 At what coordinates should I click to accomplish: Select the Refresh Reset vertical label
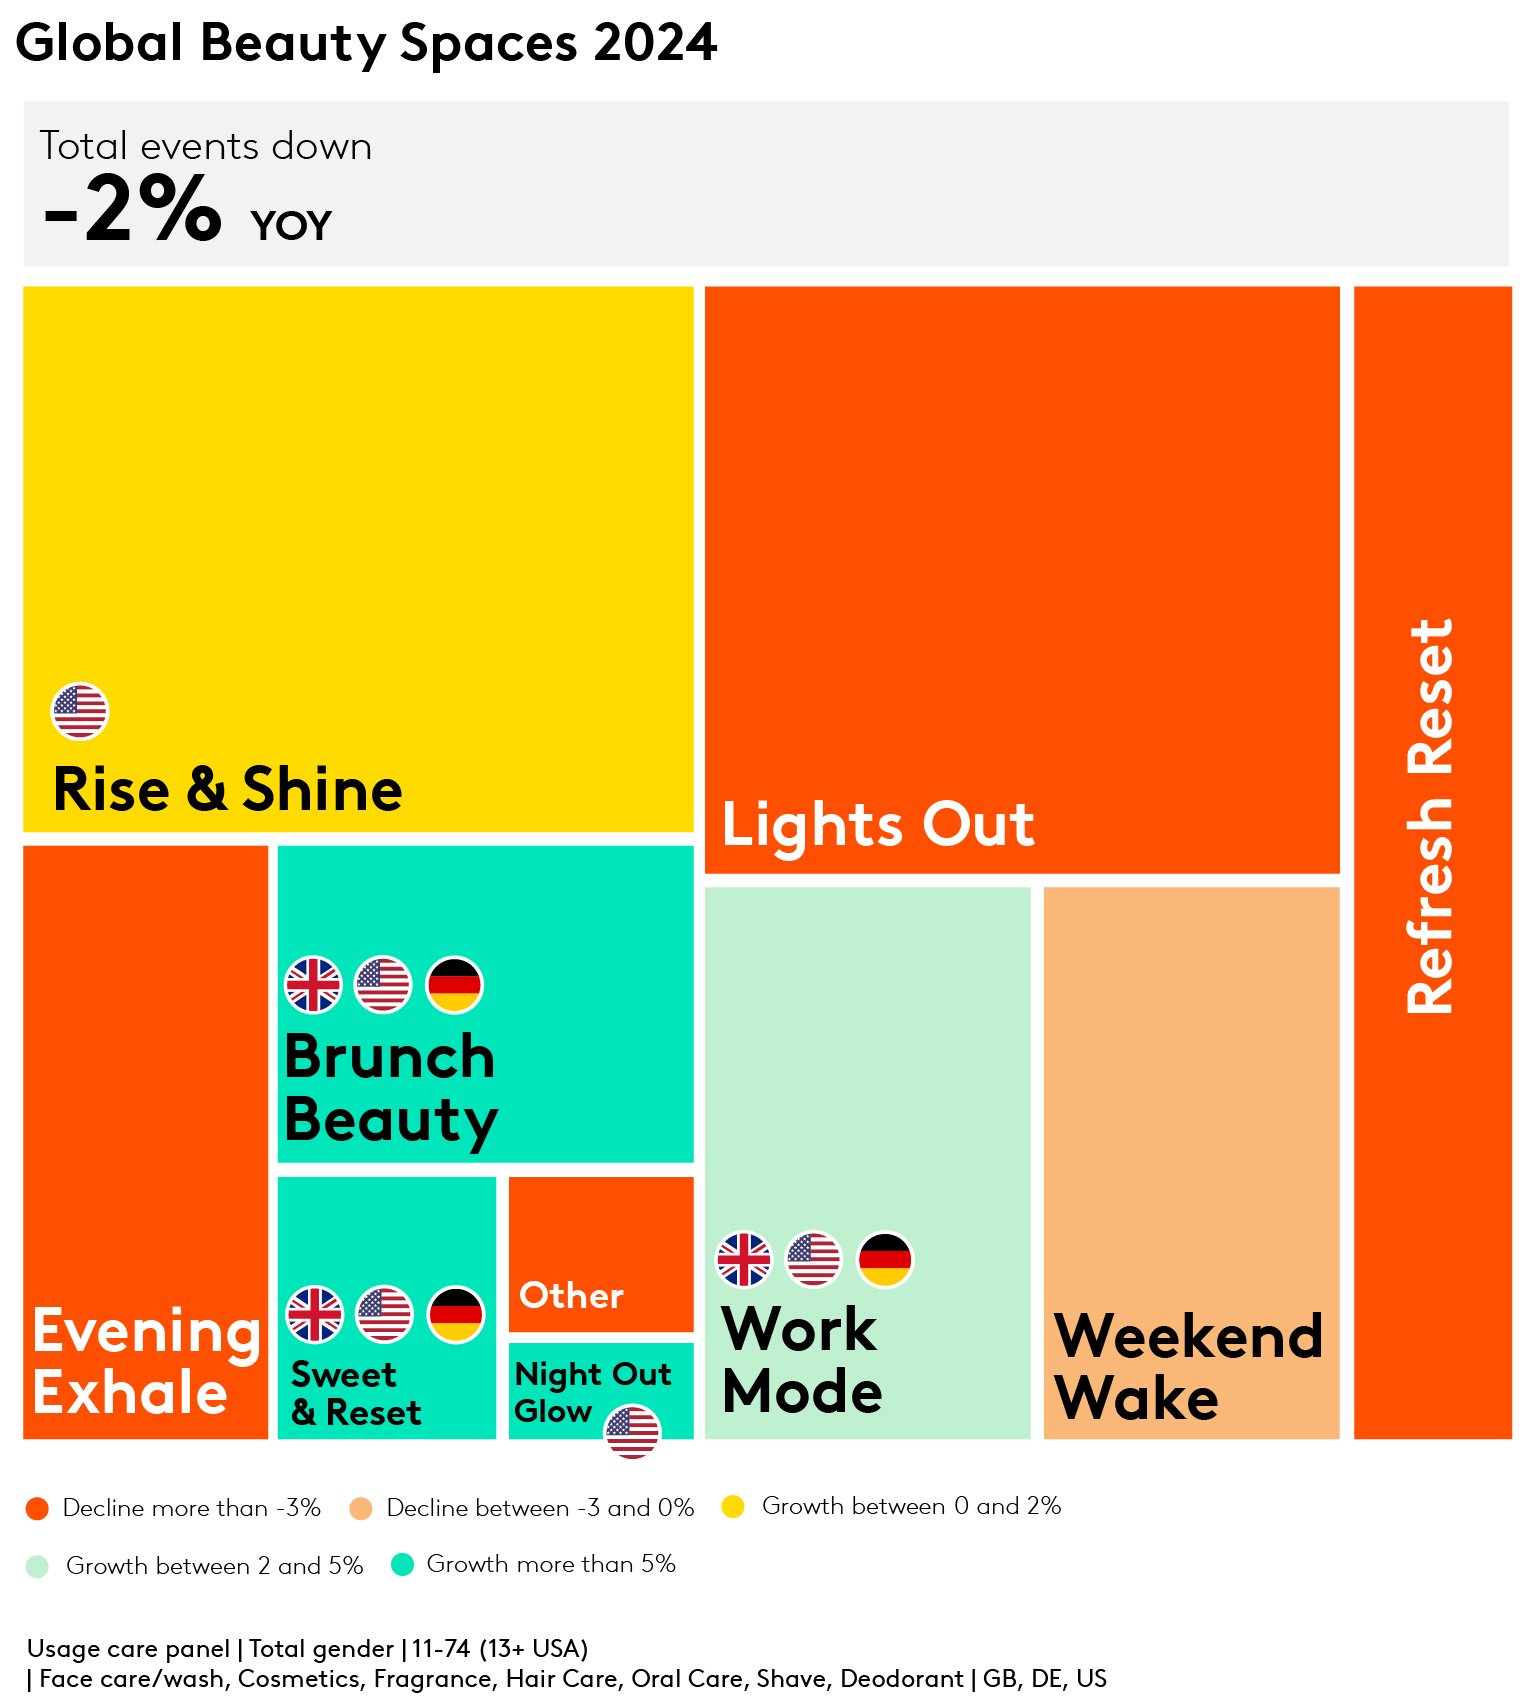[x=1430, y=816]
